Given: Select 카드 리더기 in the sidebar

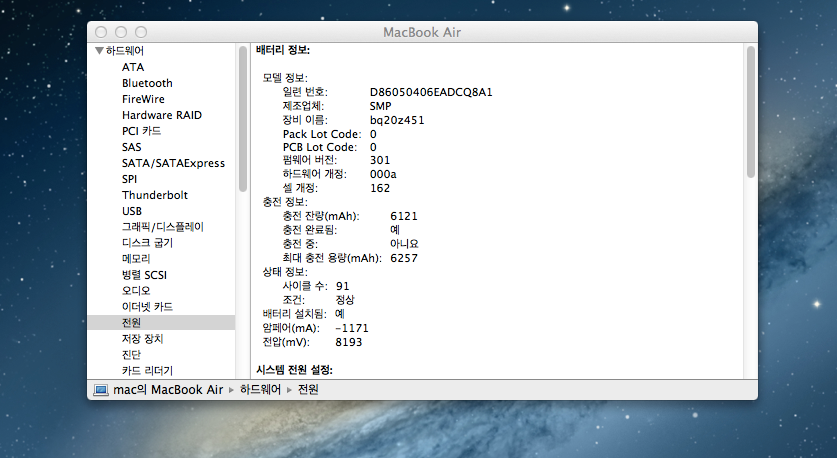Looking at the screenshot, I should 147,371.
